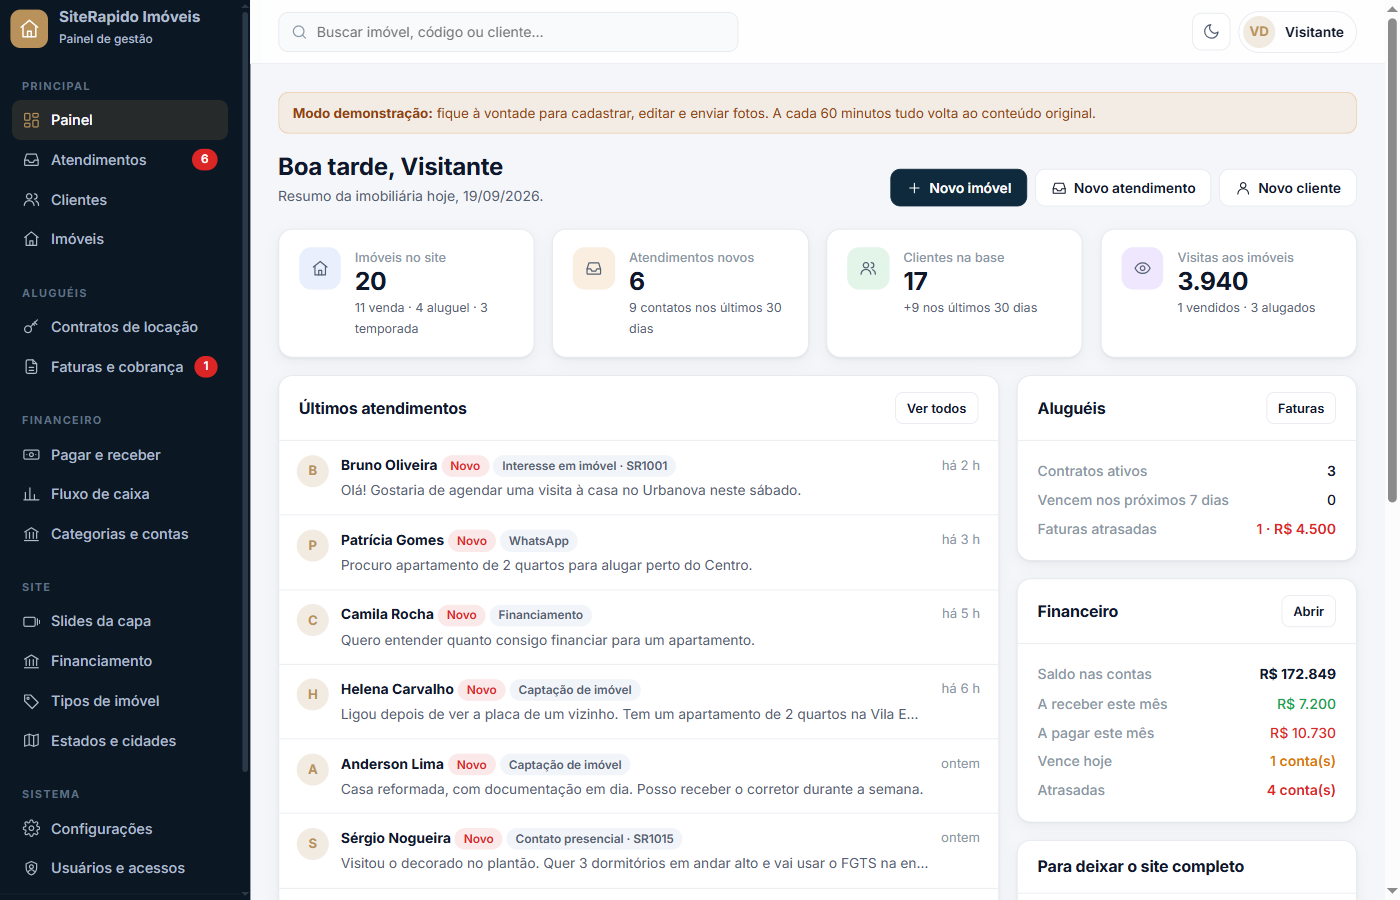Click the Novo atendimento button

coord(1123,188)
